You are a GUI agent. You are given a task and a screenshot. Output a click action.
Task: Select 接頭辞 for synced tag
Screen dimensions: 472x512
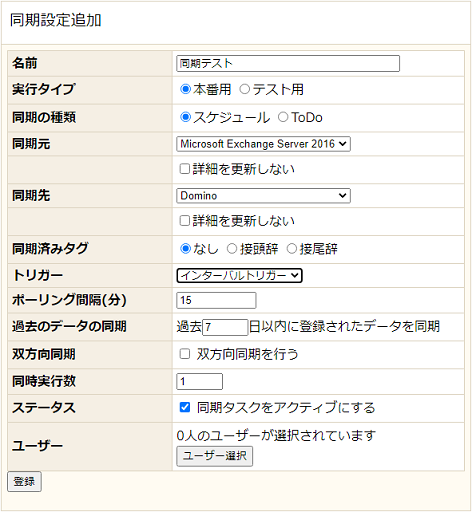pos(232,249)
